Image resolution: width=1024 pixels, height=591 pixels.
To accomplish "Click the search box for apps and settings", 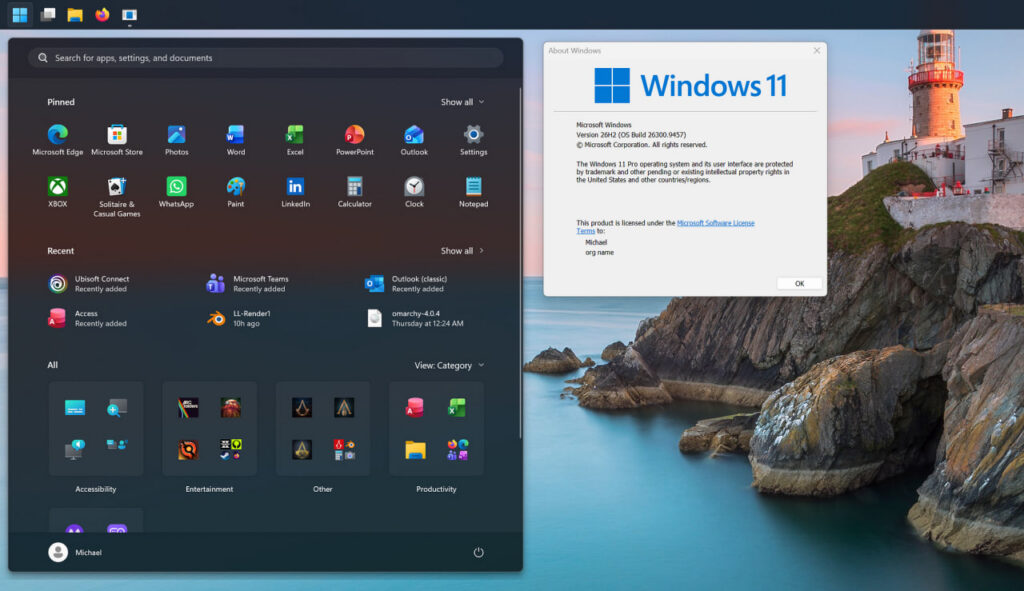I will [265, 58].
